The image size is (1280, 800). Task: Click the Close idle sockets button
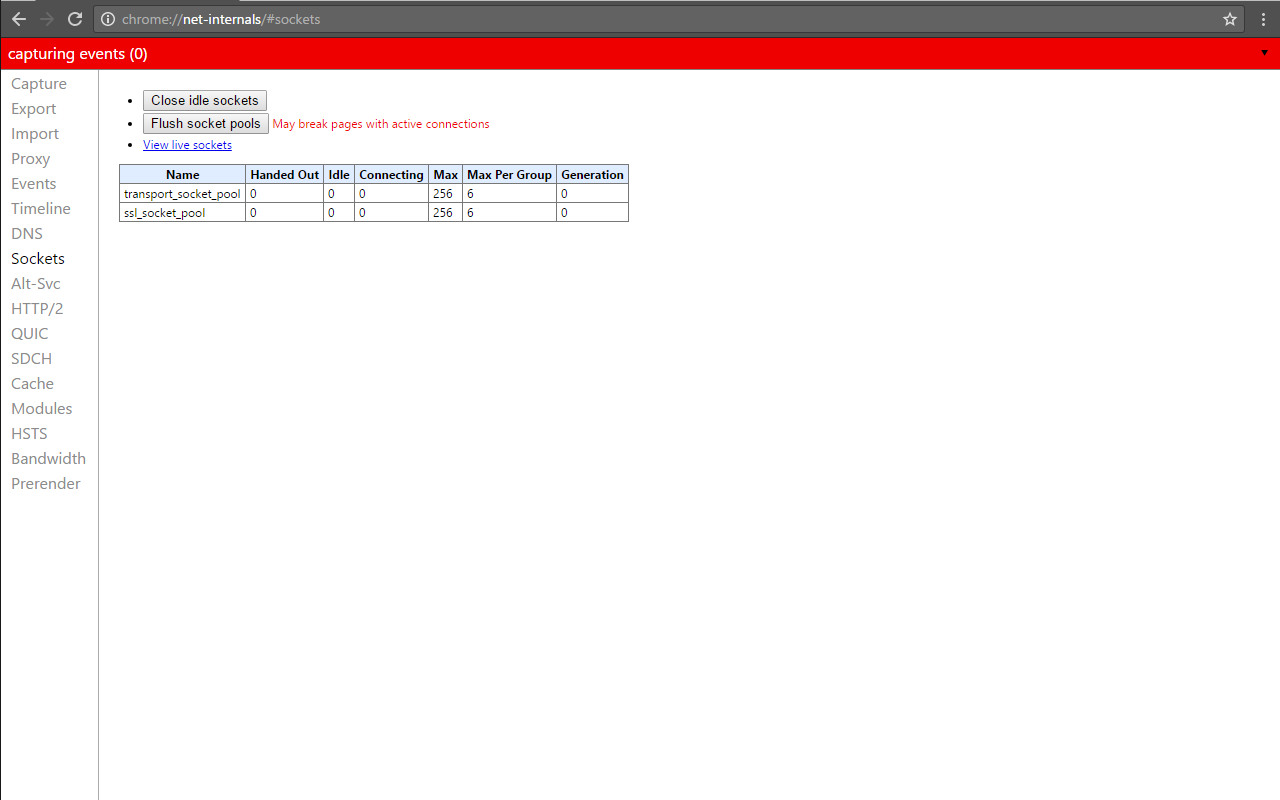point(205,101)
